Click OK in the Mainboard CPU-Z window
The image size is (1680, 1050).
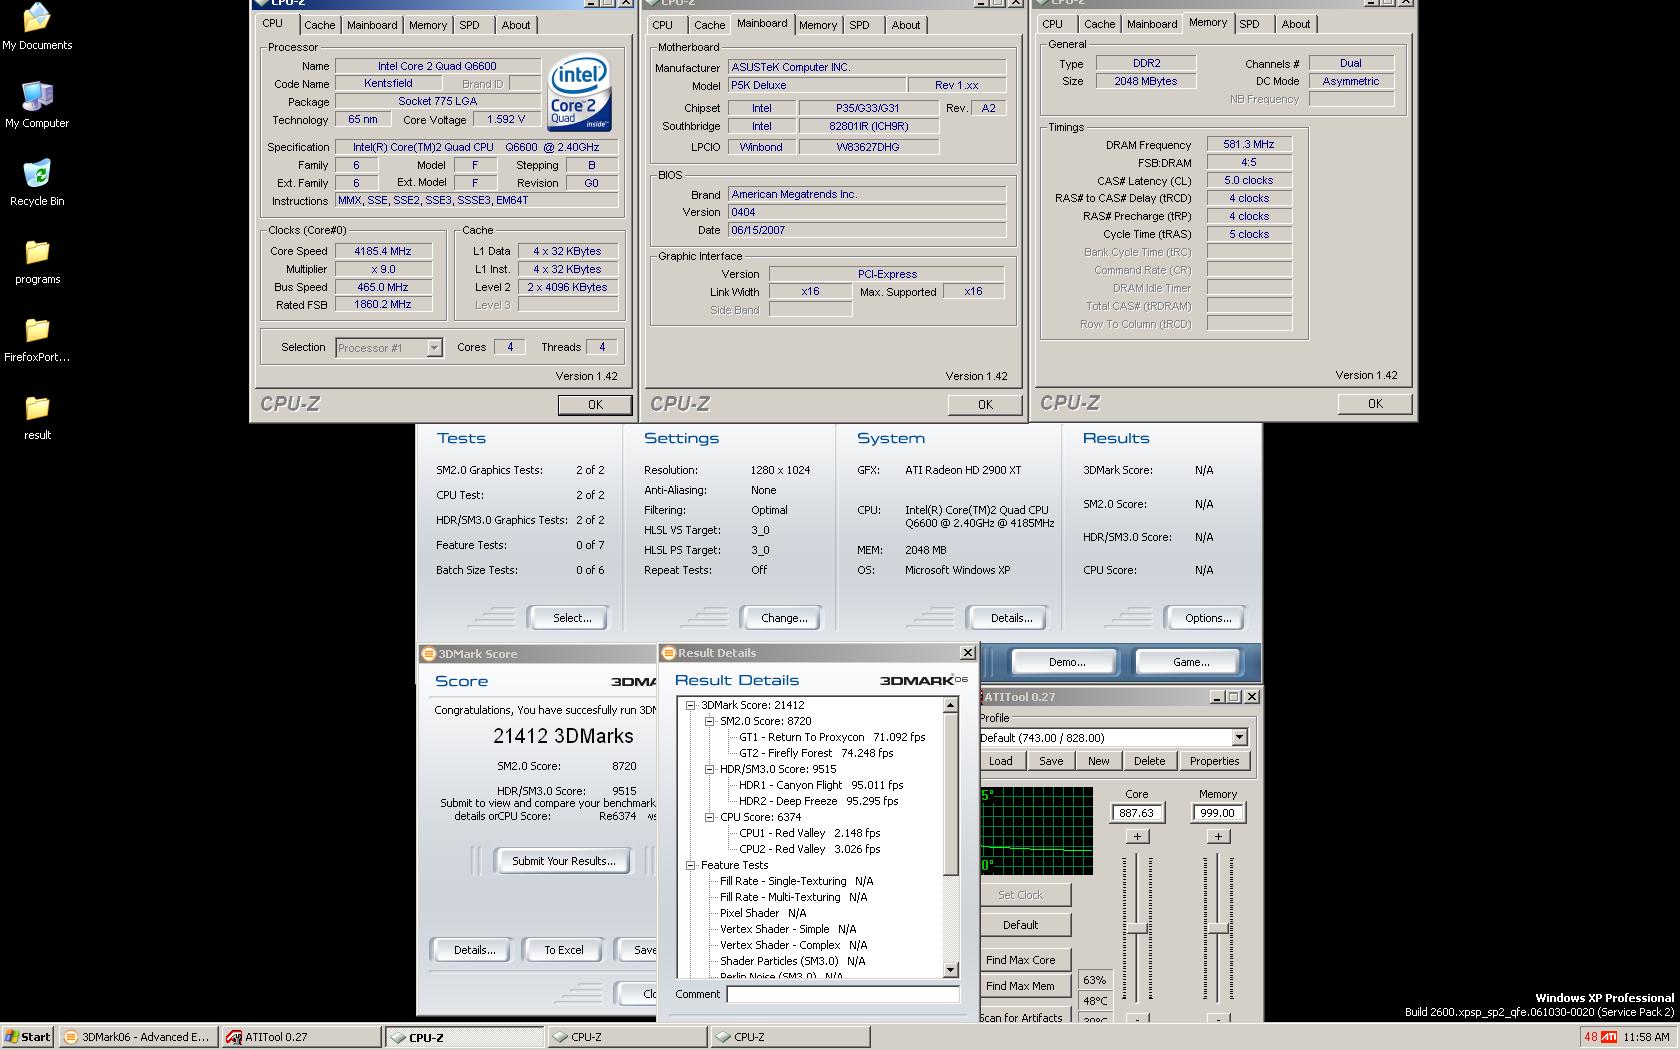coord(985,405)
